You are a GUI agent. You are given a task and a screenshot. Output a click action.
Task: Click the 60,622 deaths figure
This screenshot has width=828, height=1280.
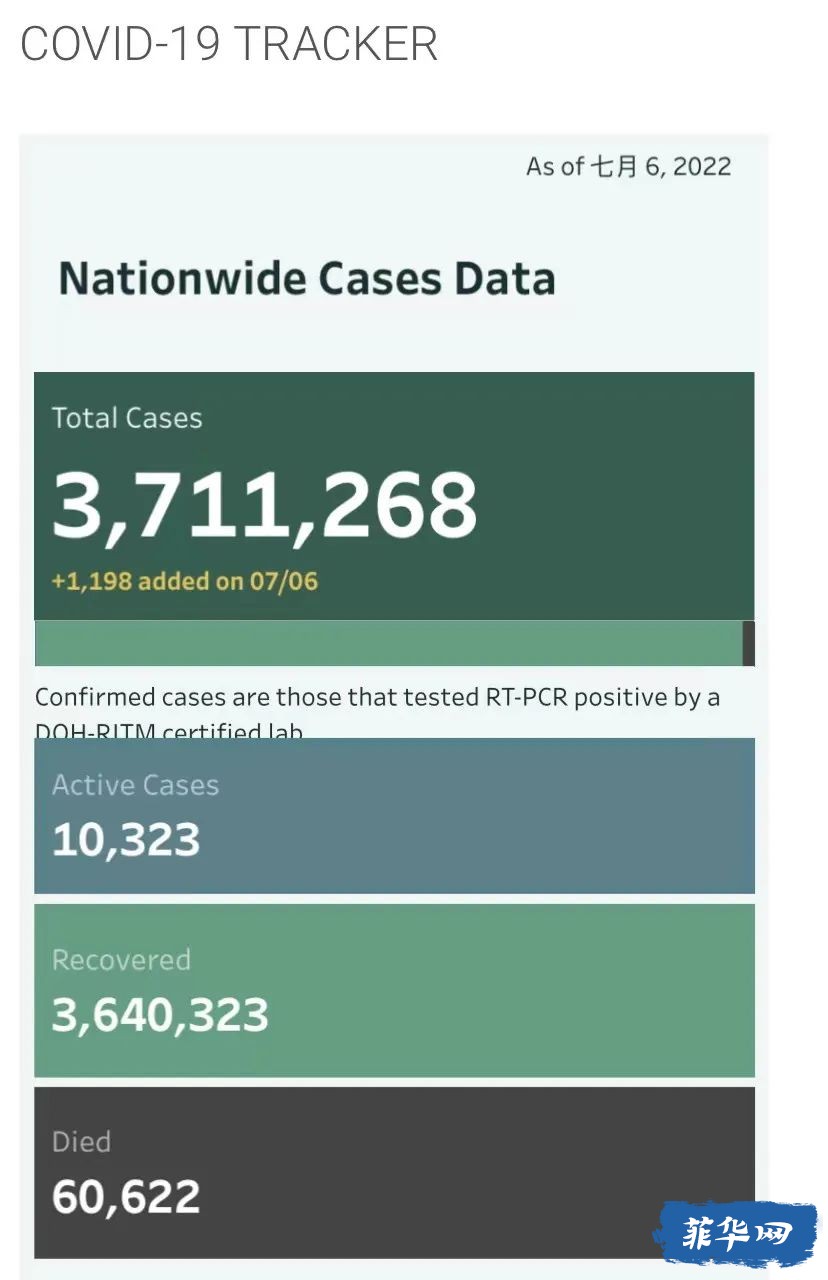[126, 1197]
